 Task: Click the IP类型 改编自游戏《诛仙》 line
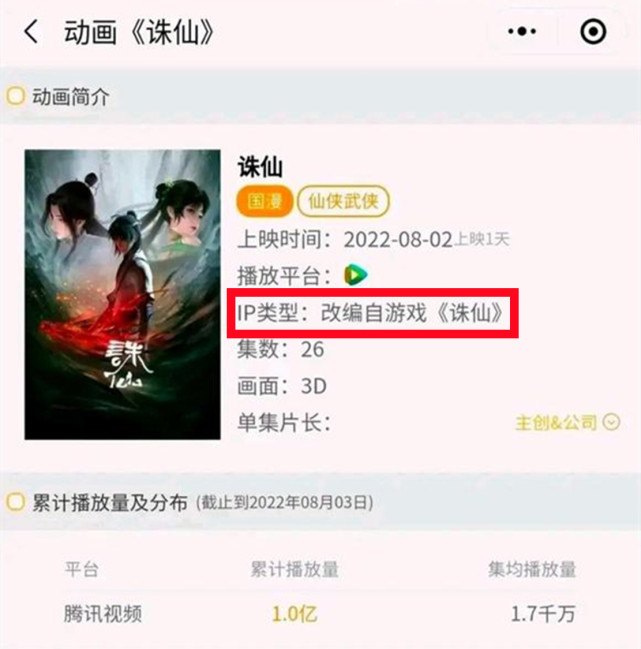pos(370,312)
